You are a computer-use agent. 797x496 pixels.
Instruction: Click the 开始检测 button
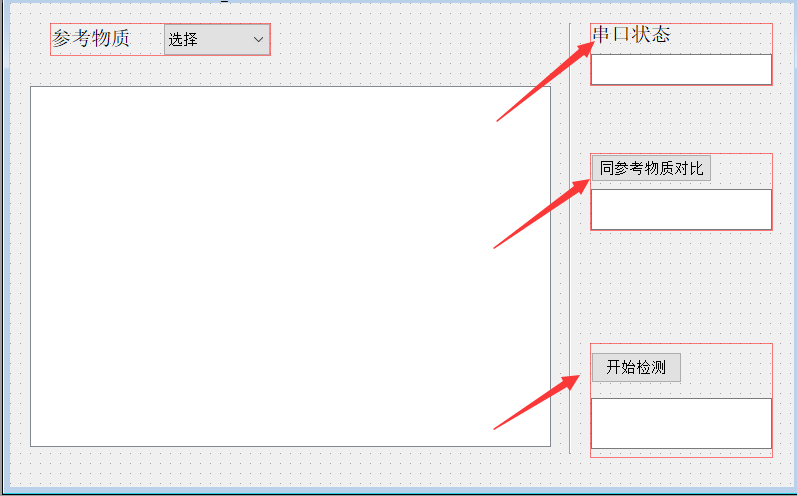click(636, 367)
